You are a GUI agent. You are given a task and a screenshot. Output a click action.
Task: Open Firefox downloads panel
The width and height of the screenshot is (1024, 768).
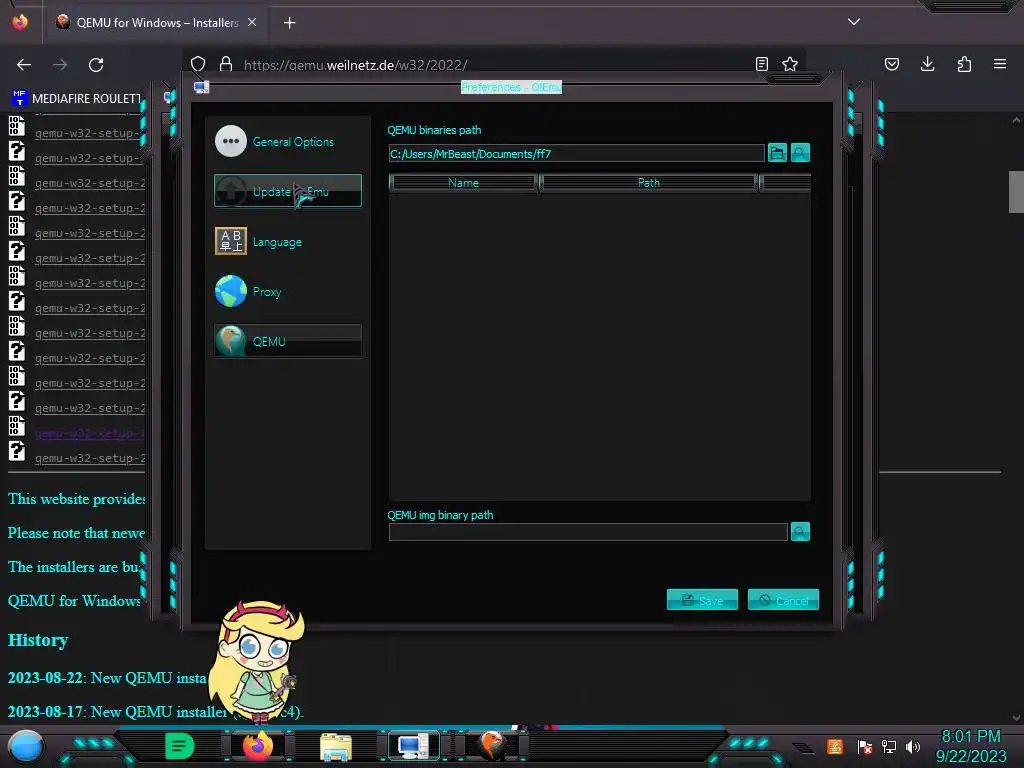pyautogui.click(x=927, y=64)
